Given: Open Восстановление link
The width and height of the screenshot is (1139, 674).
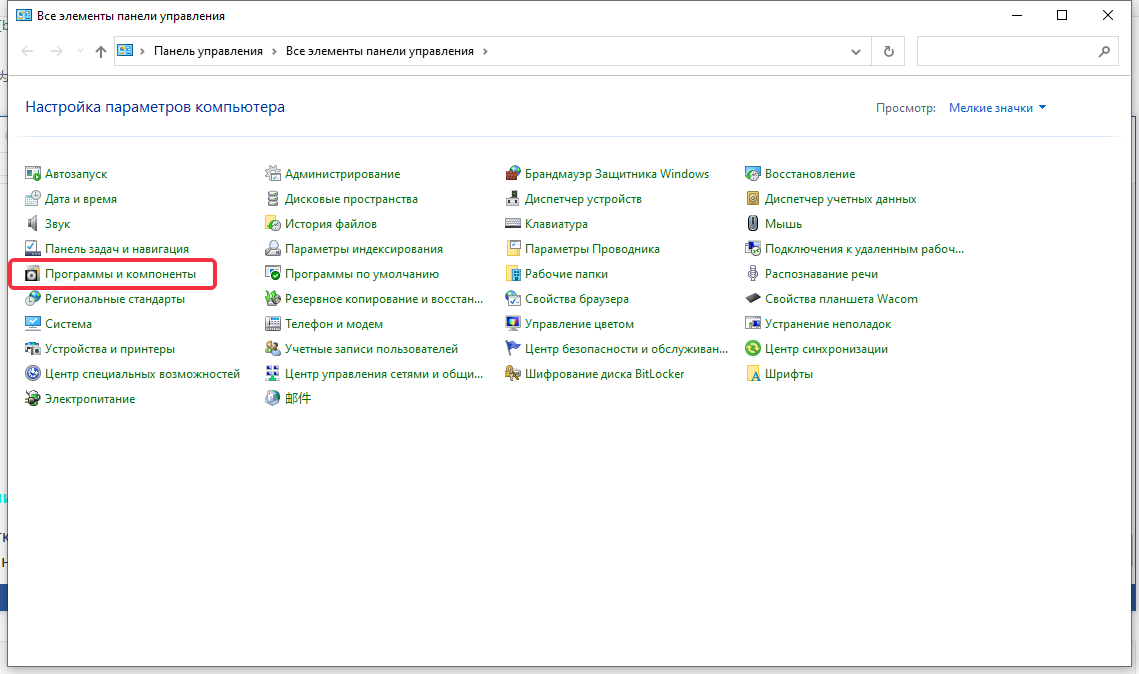Looking at the screenshot, I should pyautogui.click(x=810, y=174).
